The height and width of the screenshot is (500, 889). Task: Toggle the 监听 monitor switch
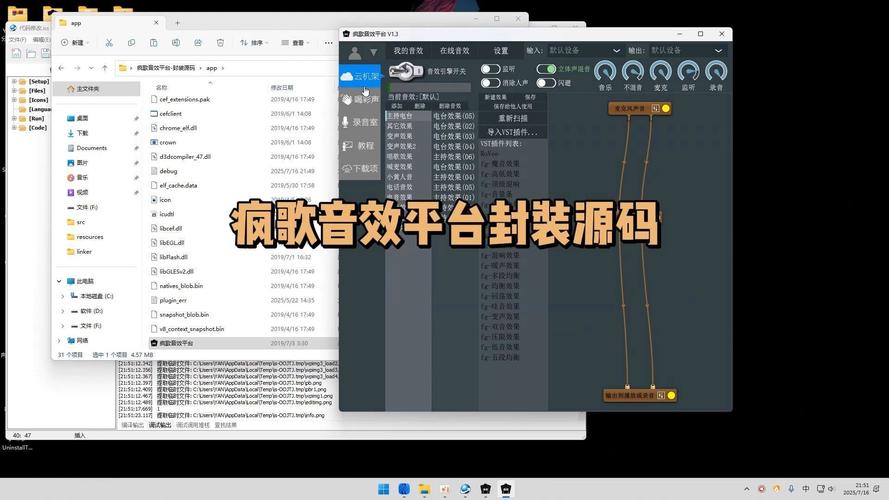click(x=490, y=70)
